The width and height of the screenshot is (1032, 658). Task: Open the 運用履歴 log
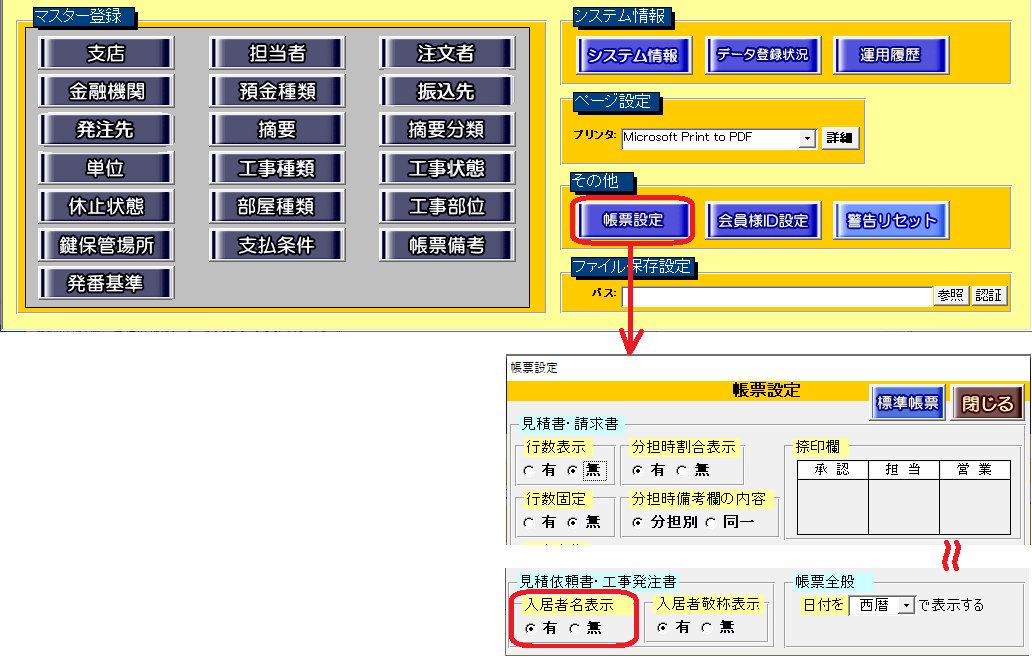890,56
